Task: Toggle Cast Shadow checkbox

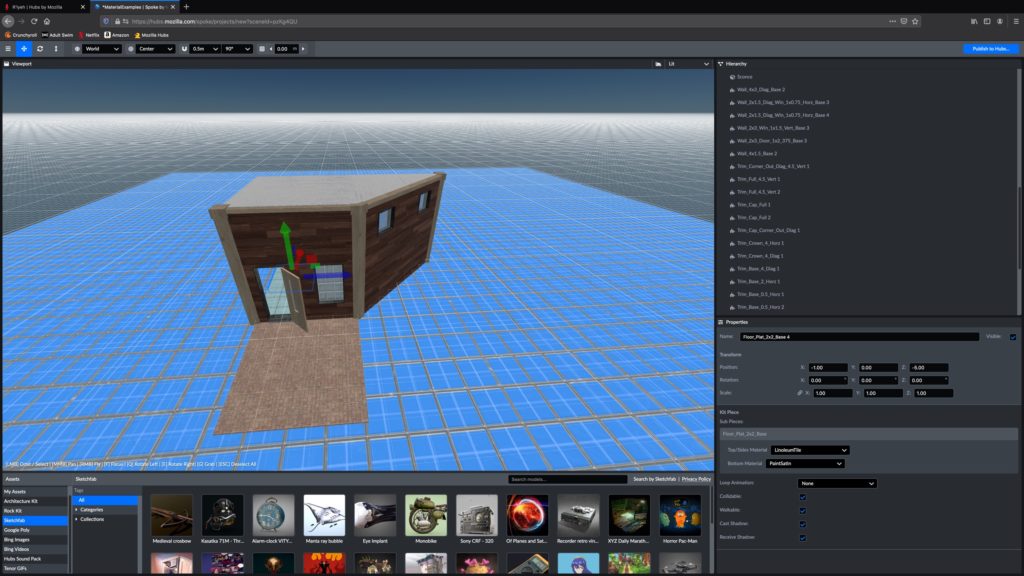Action: coord(803,524)
